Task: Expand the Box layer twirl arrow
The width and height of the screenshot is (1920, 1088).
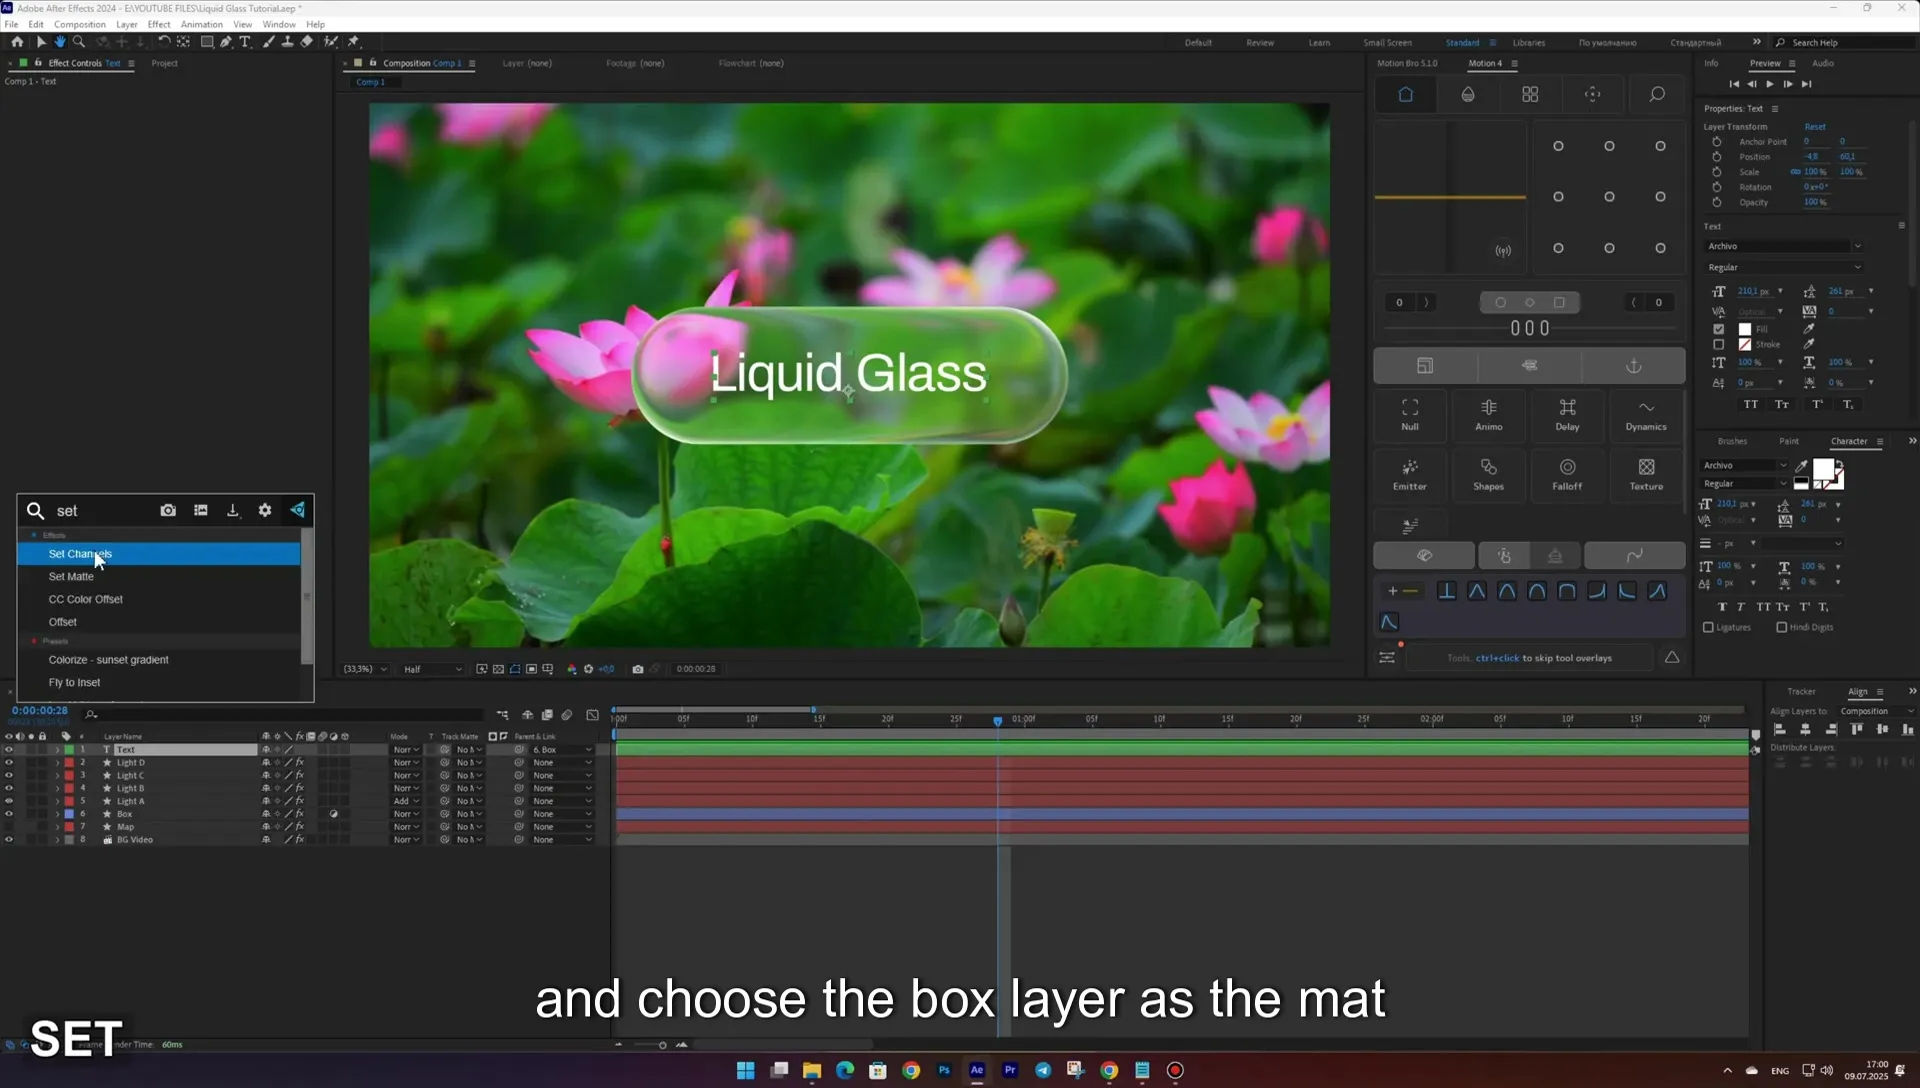Action: pos(57,814)
